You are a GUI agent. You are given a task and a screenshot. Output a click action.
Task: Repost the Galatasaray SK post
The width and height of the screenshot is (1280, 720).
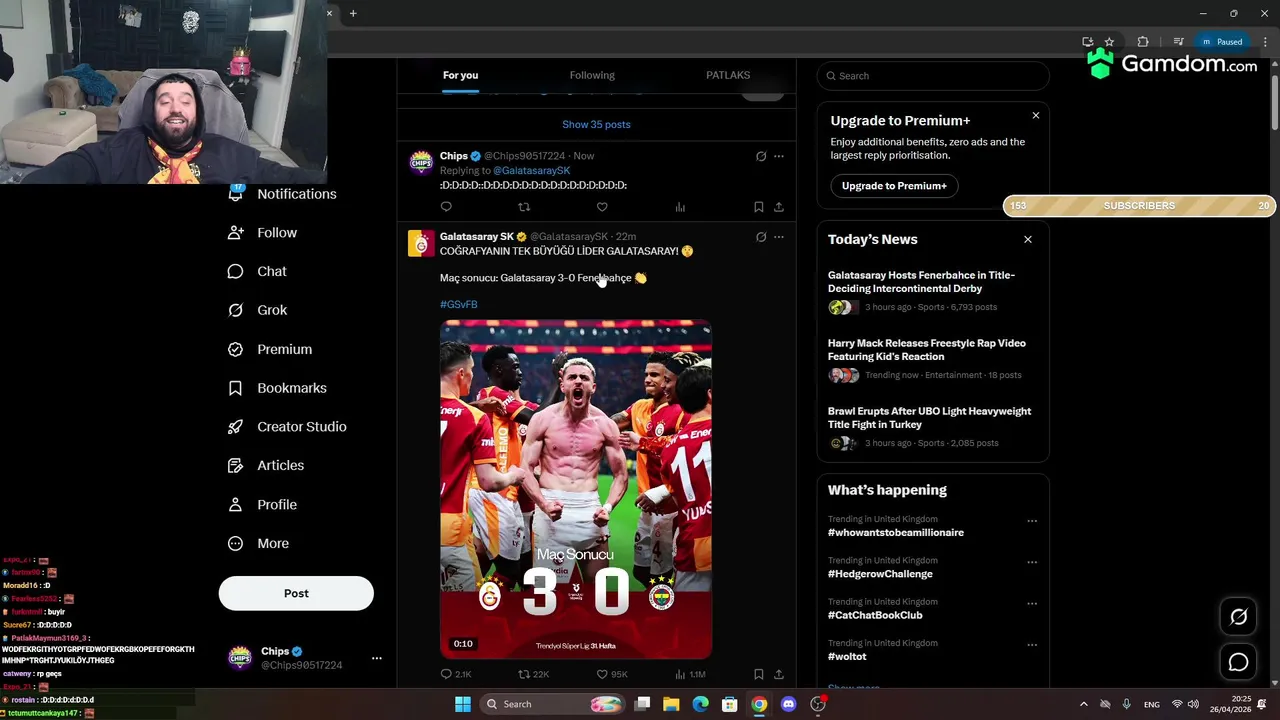pos(533,675)
